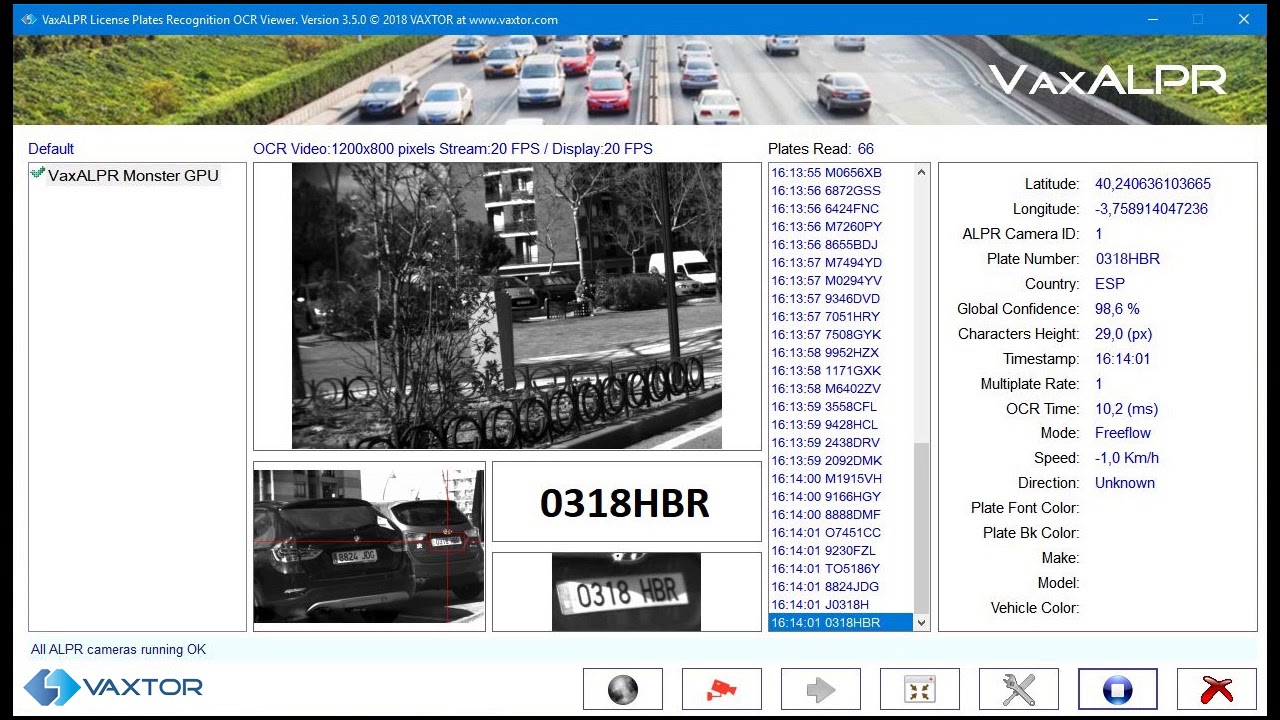Click the gray right-arrow button
1280x720 pixels.
(x=820, y=689)
